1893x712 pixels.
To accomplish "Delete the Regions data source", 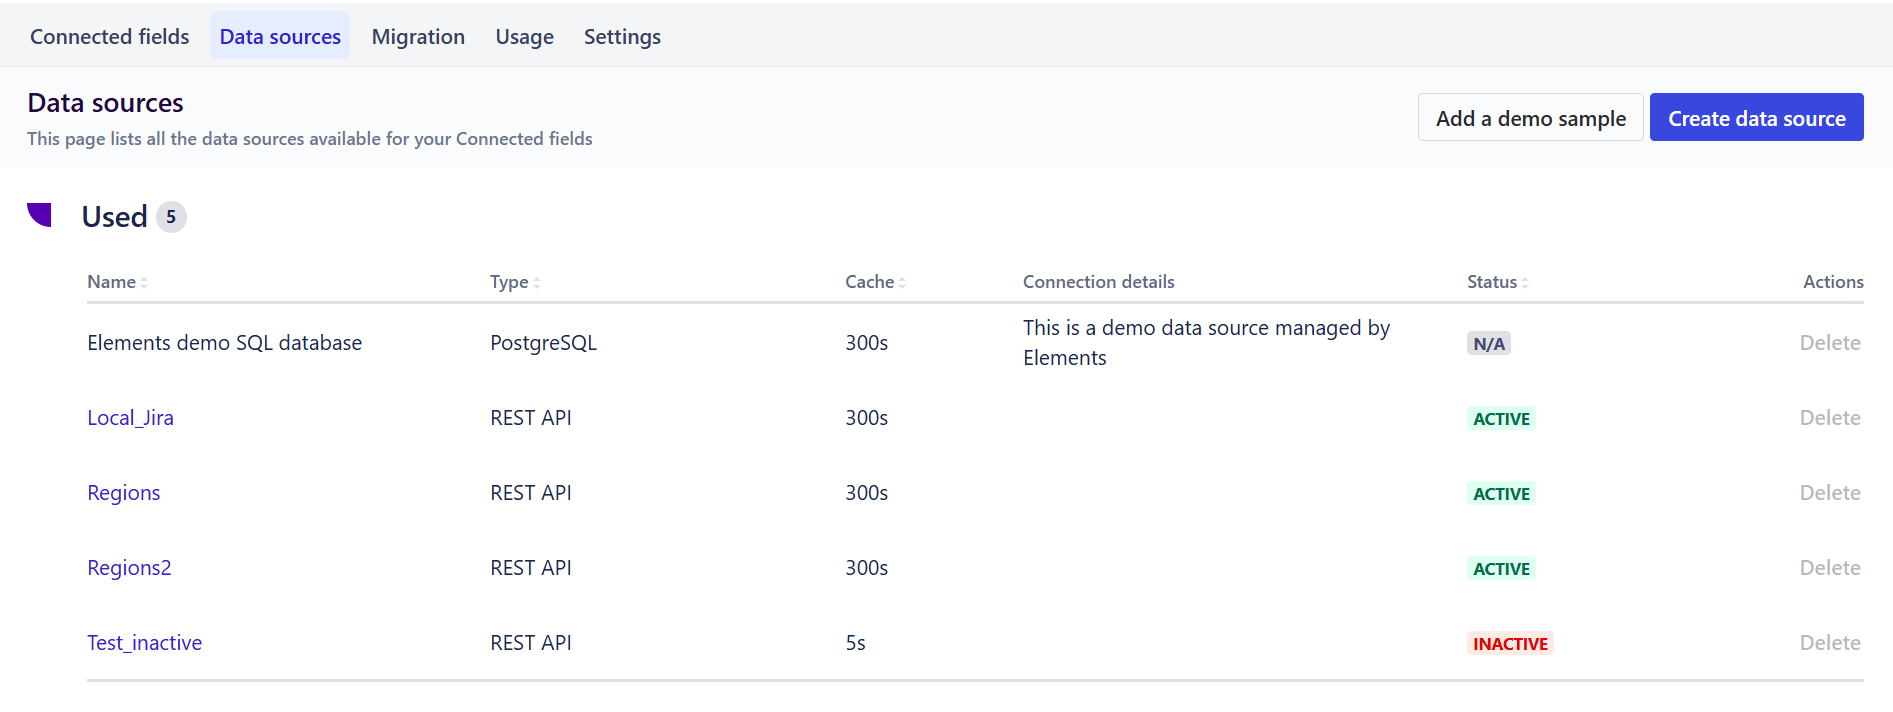I will tap(1830, 493).
